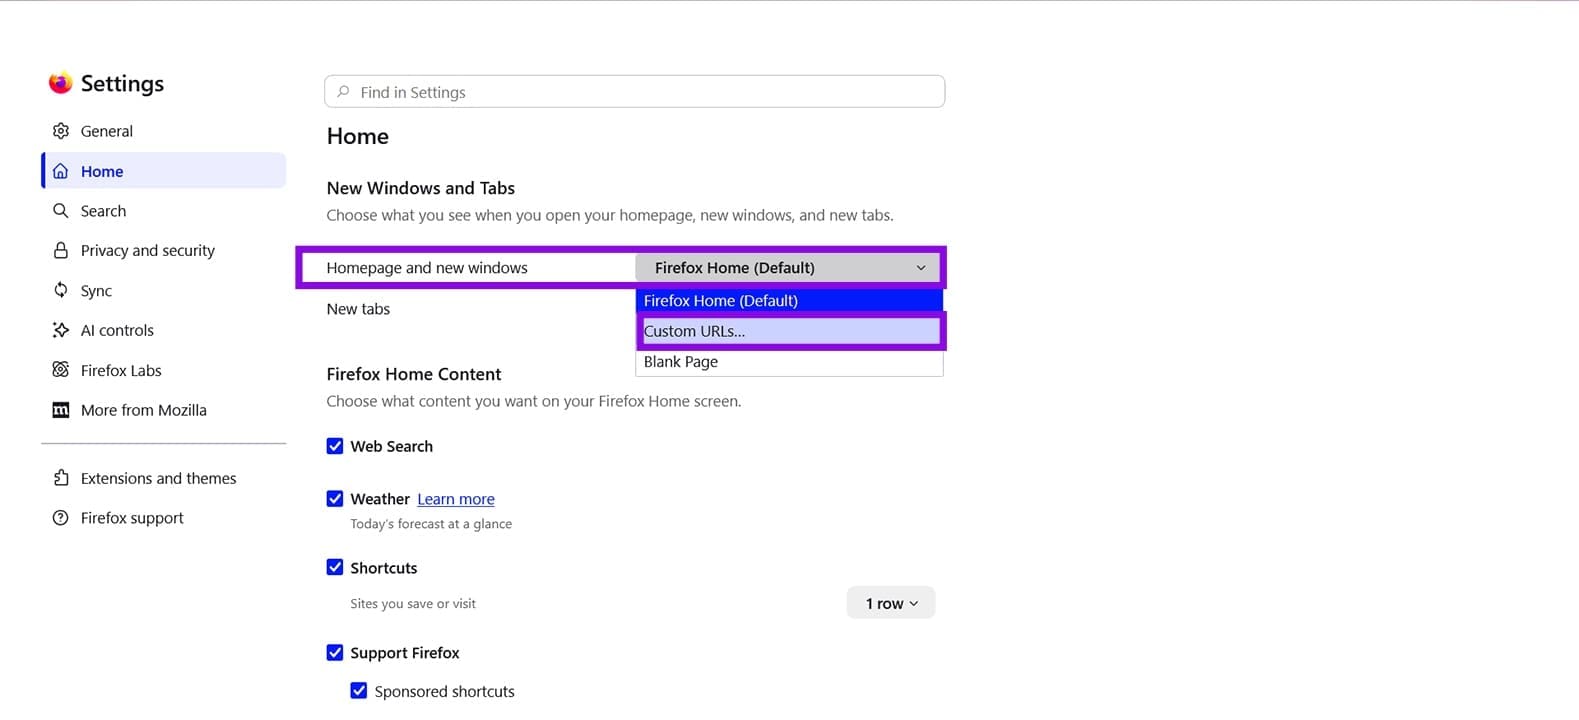Screen dimensions: 1579x720
Task: Focus the Find in Settings search field
Action: click(x=634, y=92)
